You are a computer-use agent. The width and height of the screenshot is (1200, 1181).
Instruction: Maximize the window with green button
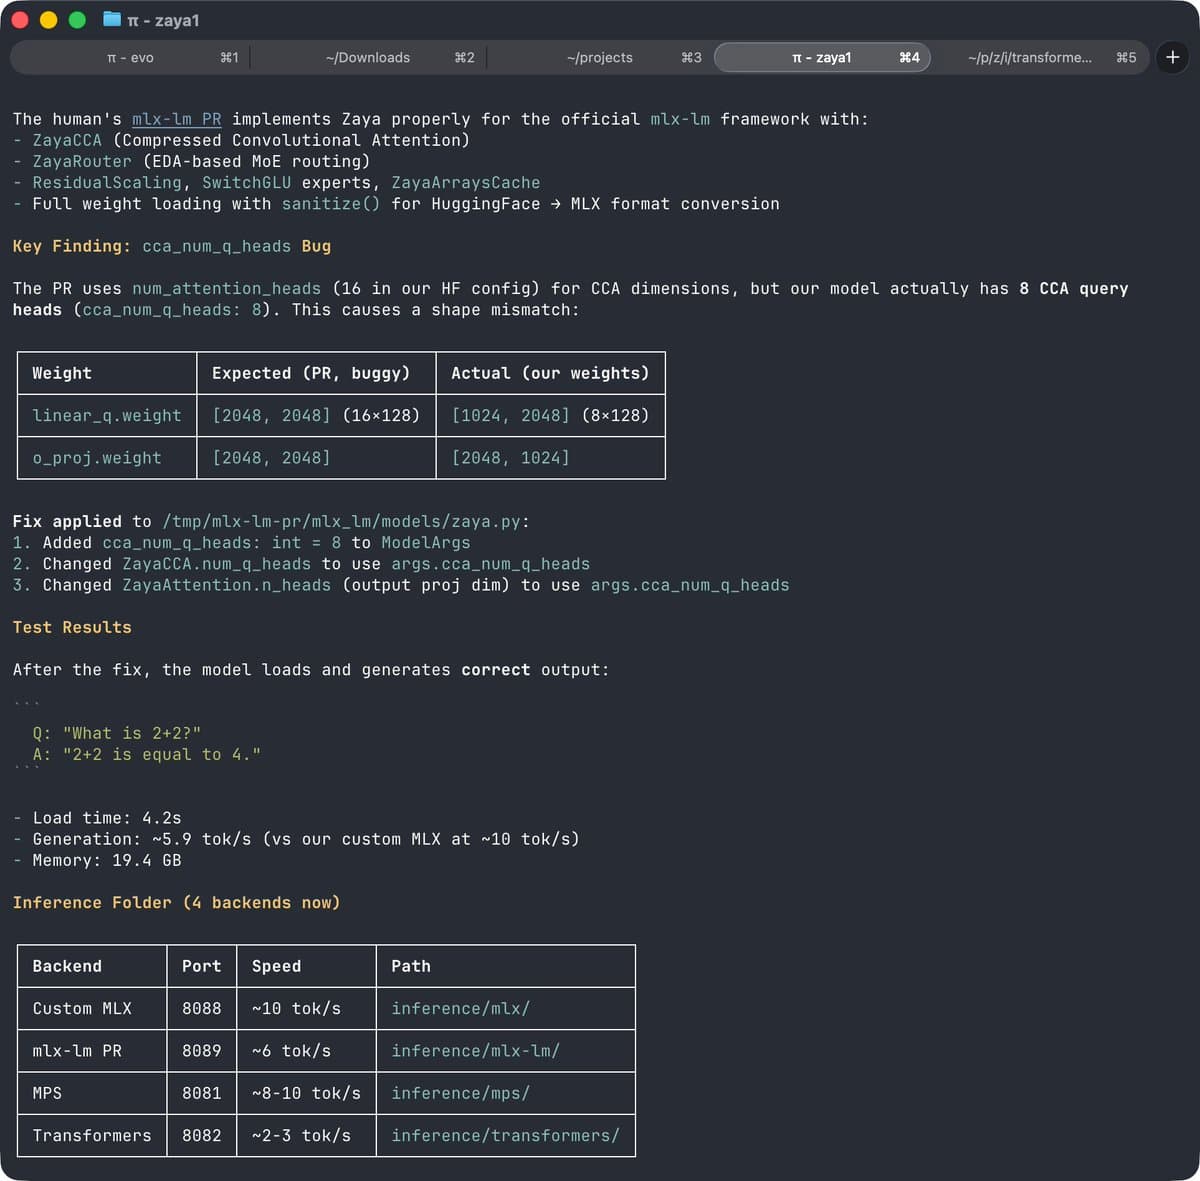tap(77, 20)
